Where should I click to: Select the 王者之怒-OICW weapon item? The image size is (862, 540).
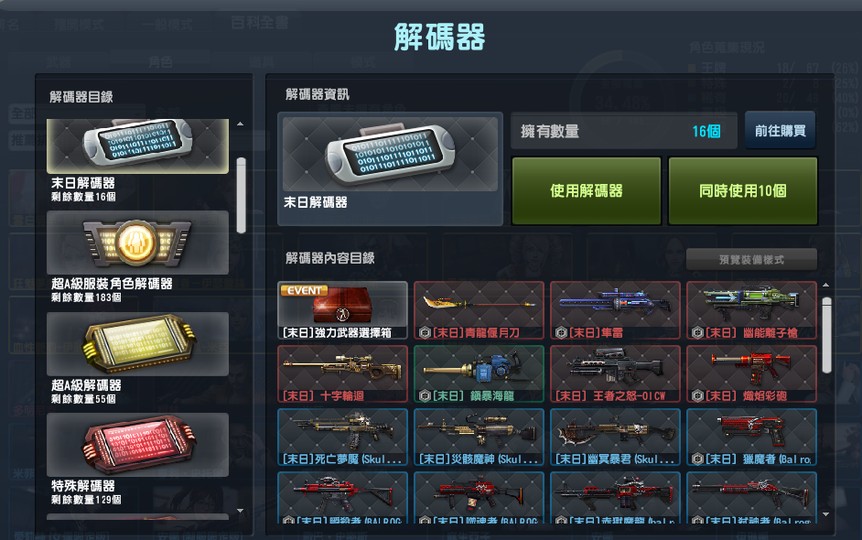(x=615, y=374)
